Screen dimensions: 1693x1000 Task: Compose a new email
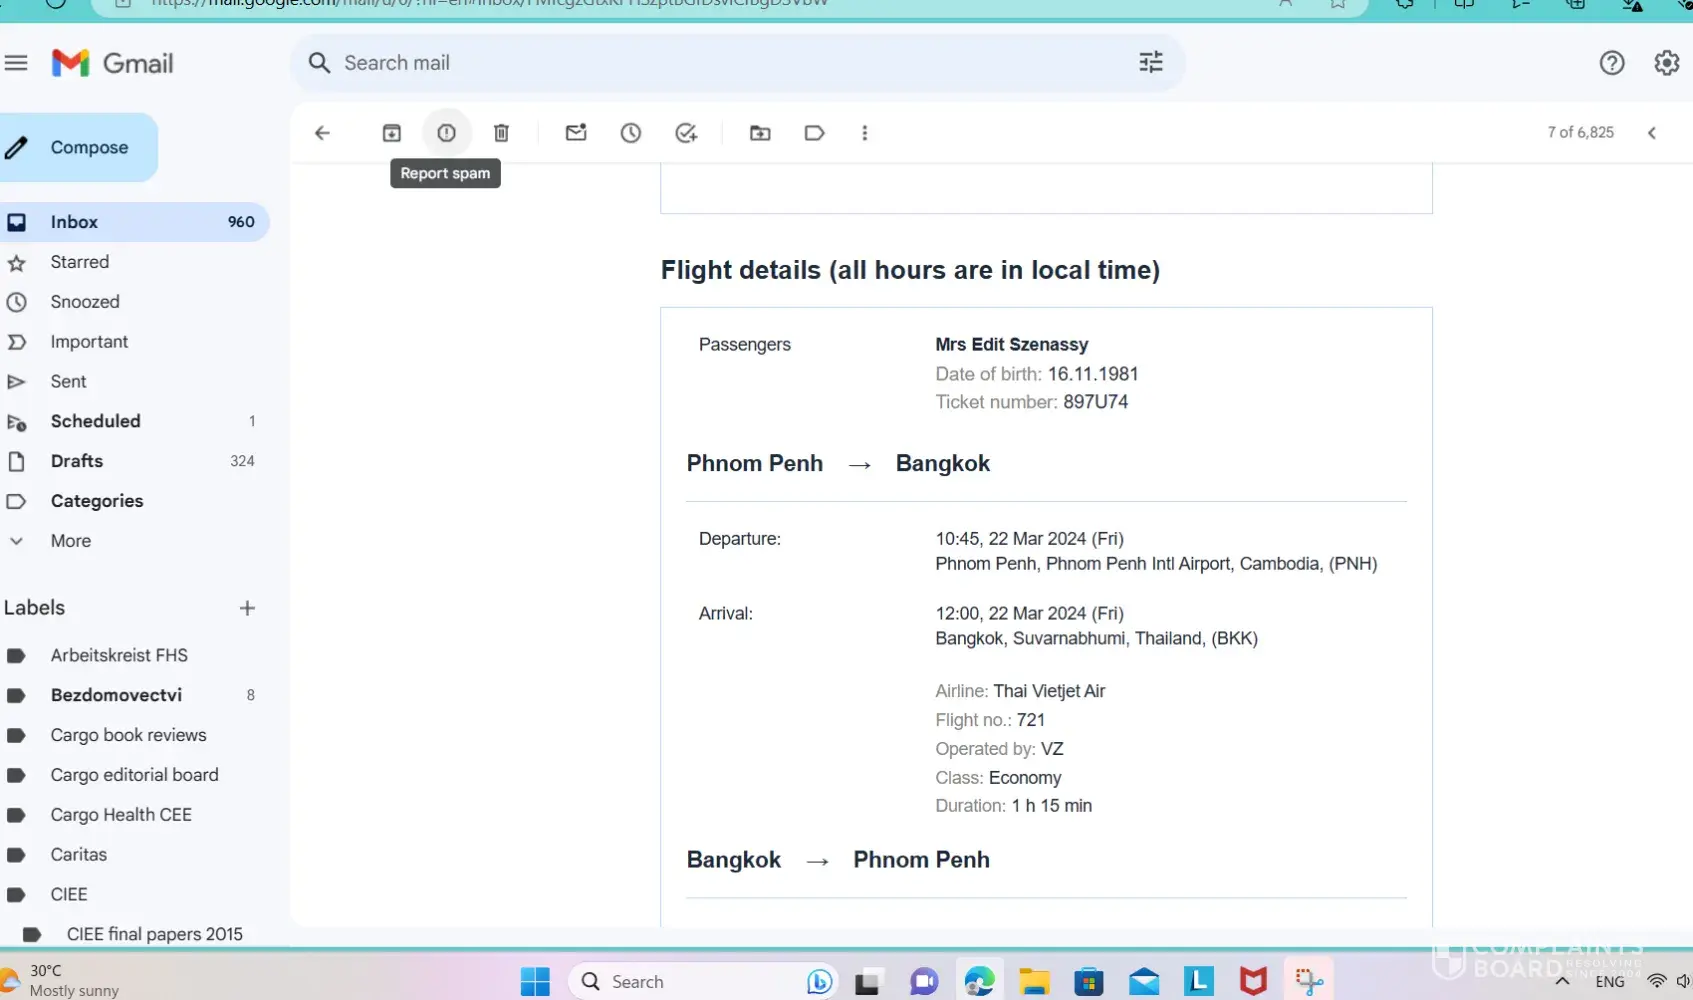coord(77,147)
